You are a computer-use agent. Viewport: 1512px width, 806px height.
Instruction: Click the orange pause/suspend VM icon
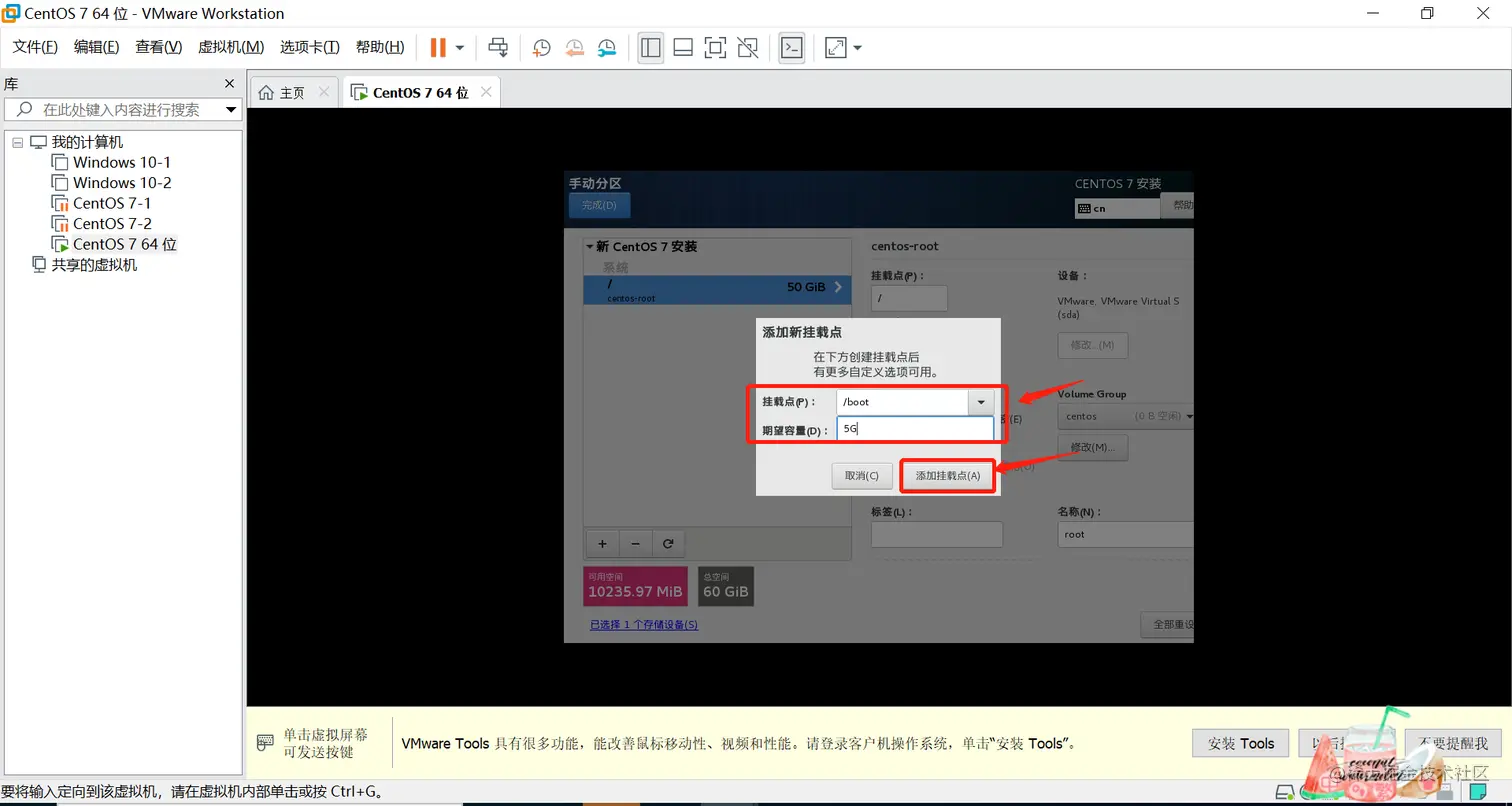click(x=438, y=47)
